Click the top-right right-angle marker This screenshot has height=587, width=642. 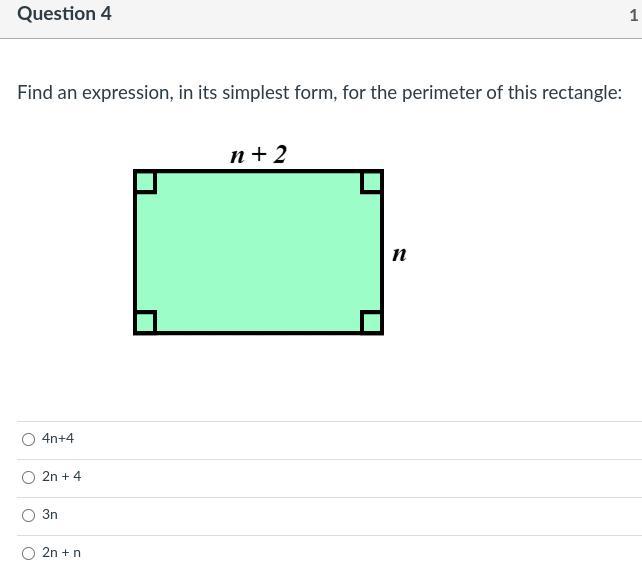pyautogui.click(x=371, y=182)
